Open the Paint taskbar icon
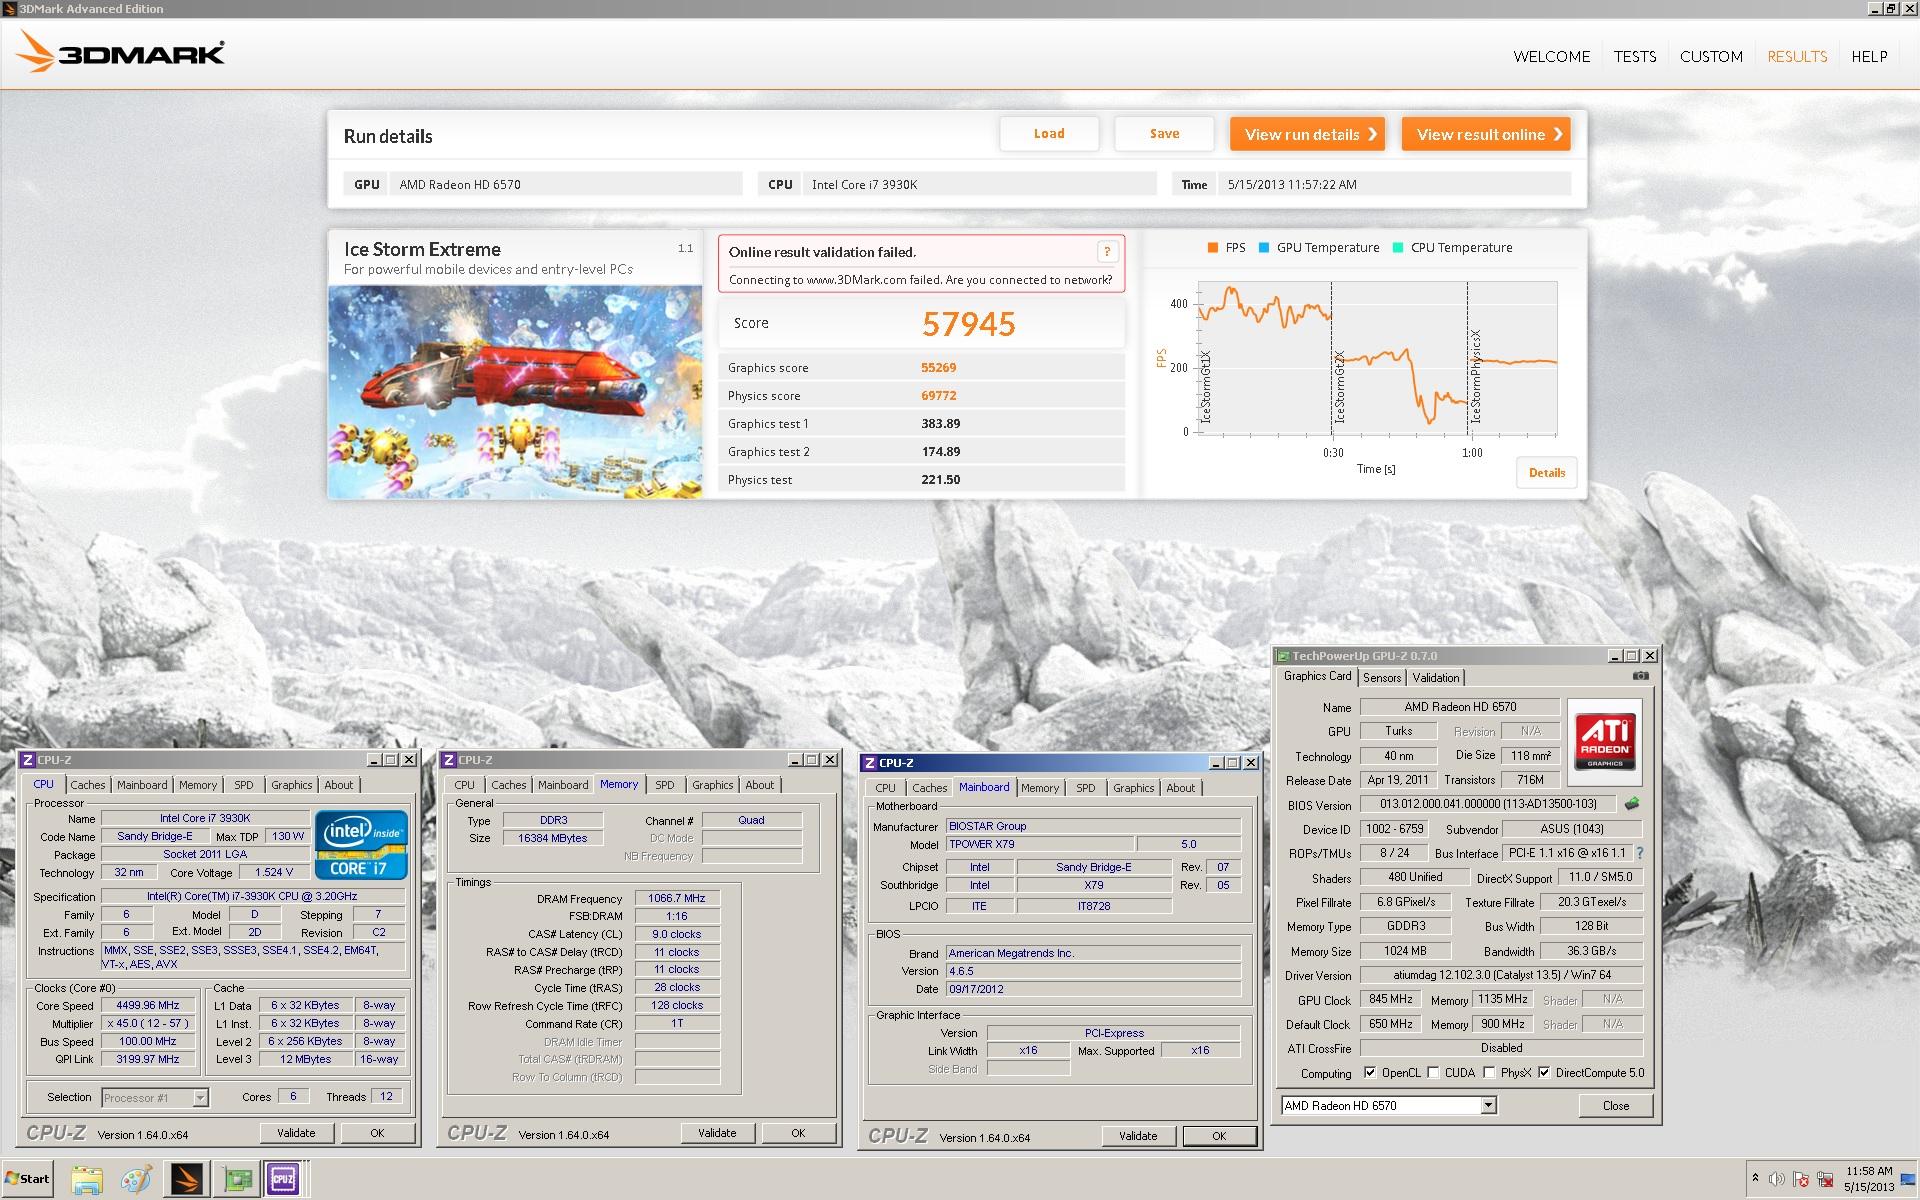Screen dimensions: 1920x1200 coord(137,1179)
